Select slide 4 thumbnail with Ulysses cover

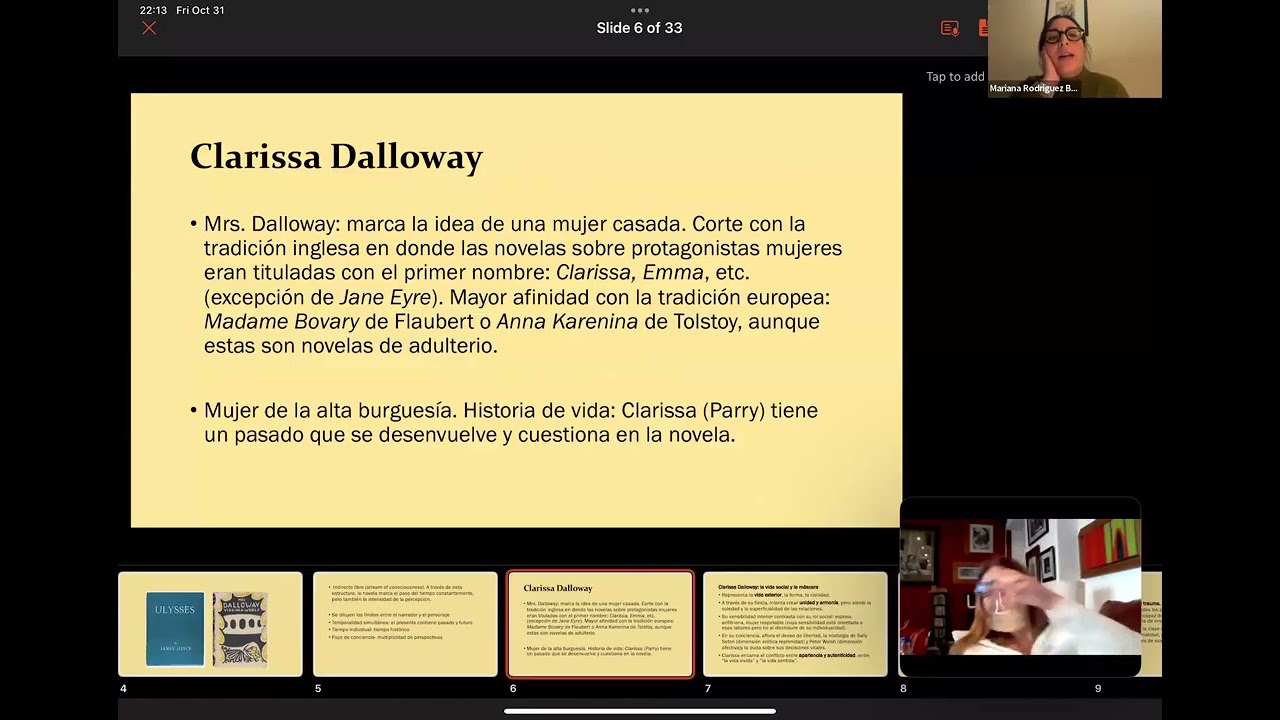tap(210, 624)
